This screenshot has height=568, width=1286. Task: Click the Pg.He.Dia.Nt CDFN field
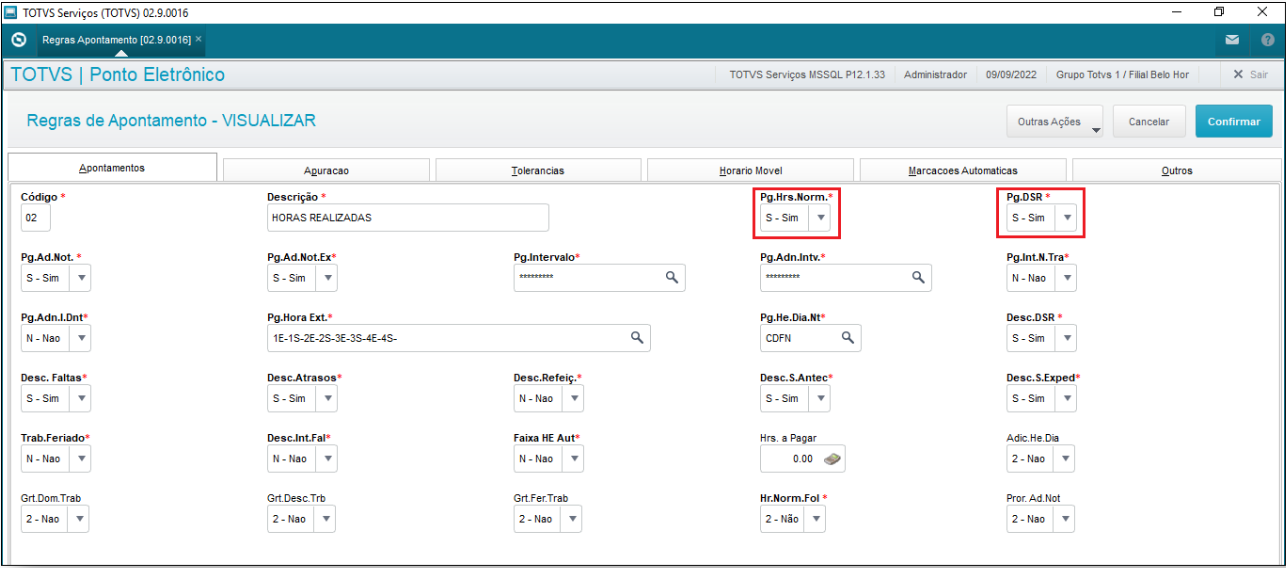coord(810,338)
